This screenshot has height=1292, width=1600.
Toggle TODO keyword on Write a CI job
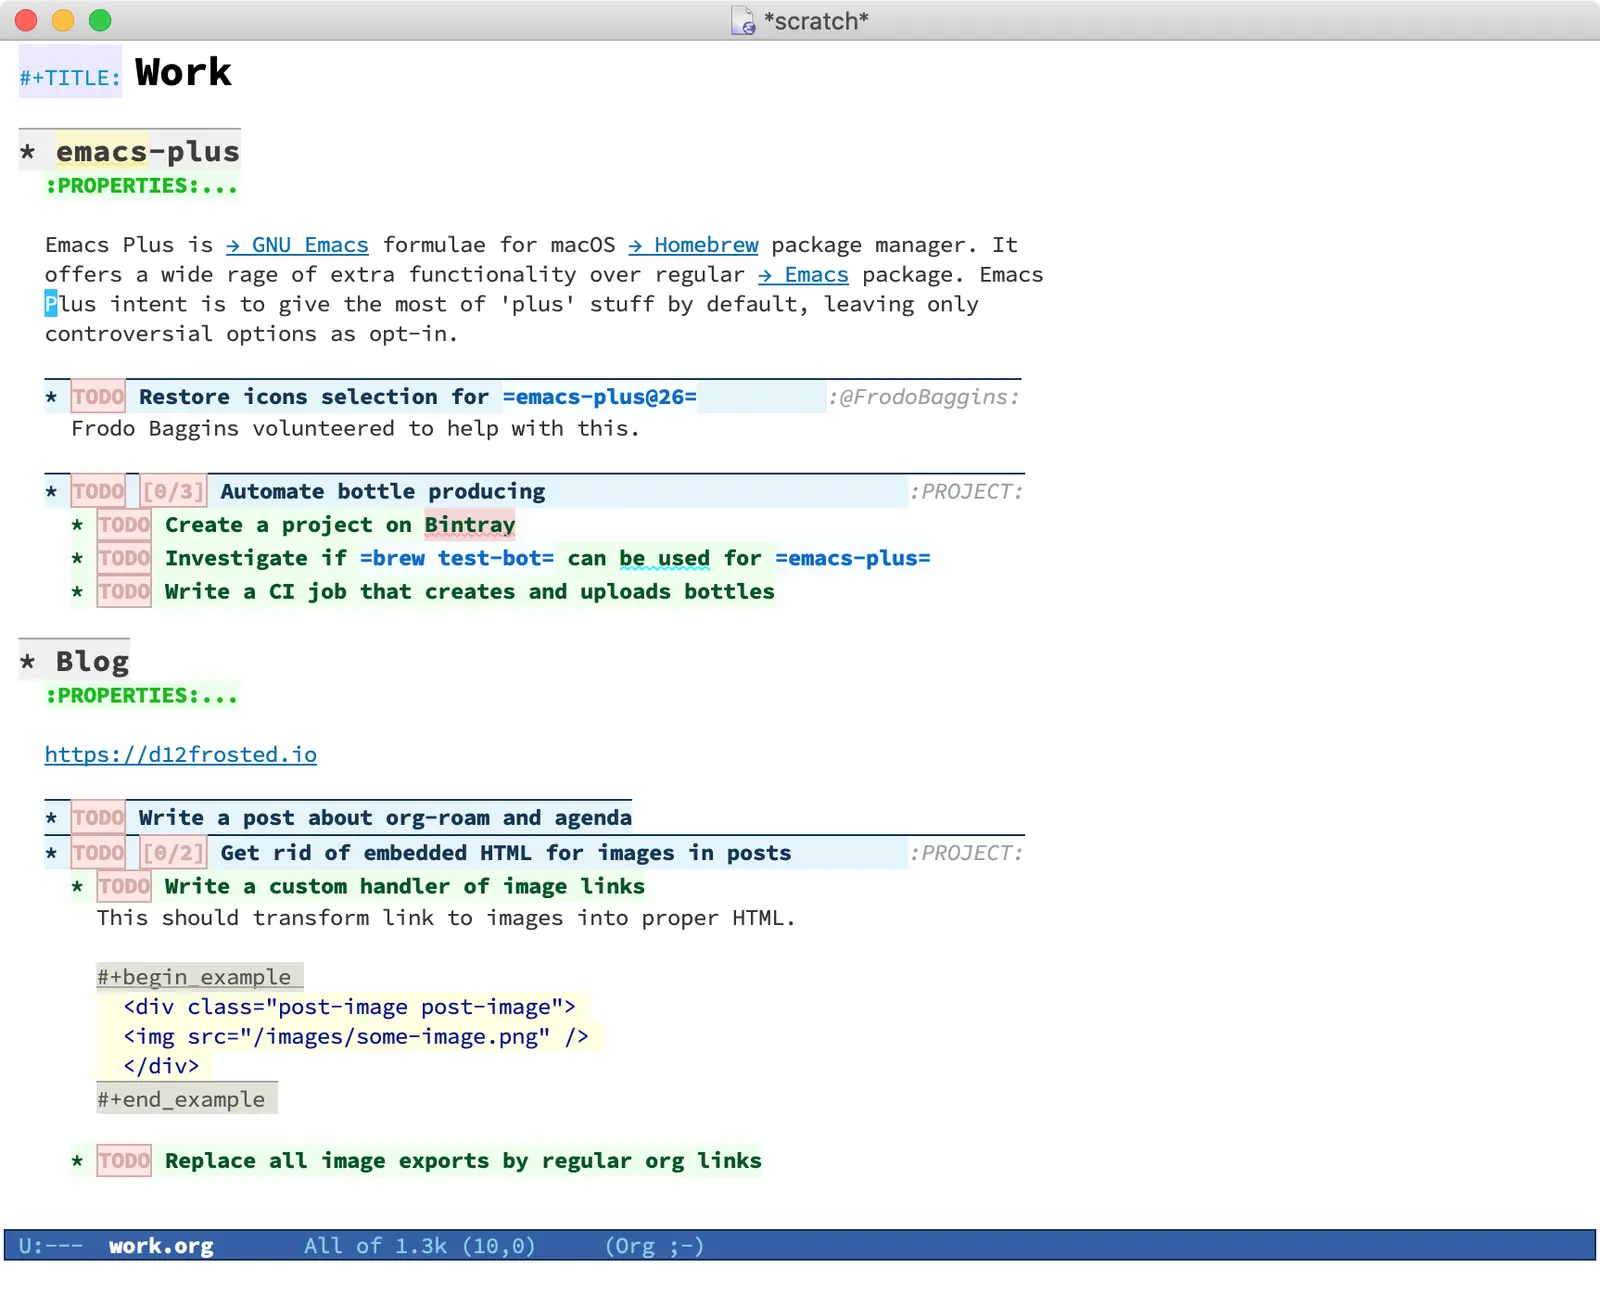[x=124, y=592]
